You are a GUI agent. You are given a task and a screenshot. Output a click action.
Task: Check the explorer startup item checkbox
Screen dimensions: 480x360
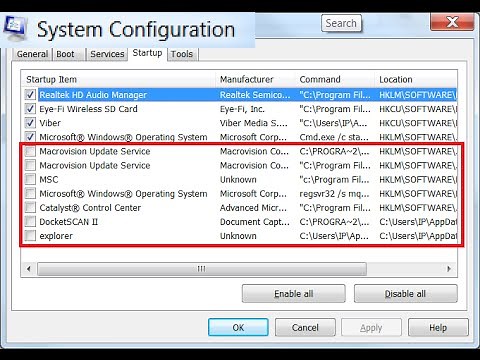pyautogui.click(x=30, y=236)
